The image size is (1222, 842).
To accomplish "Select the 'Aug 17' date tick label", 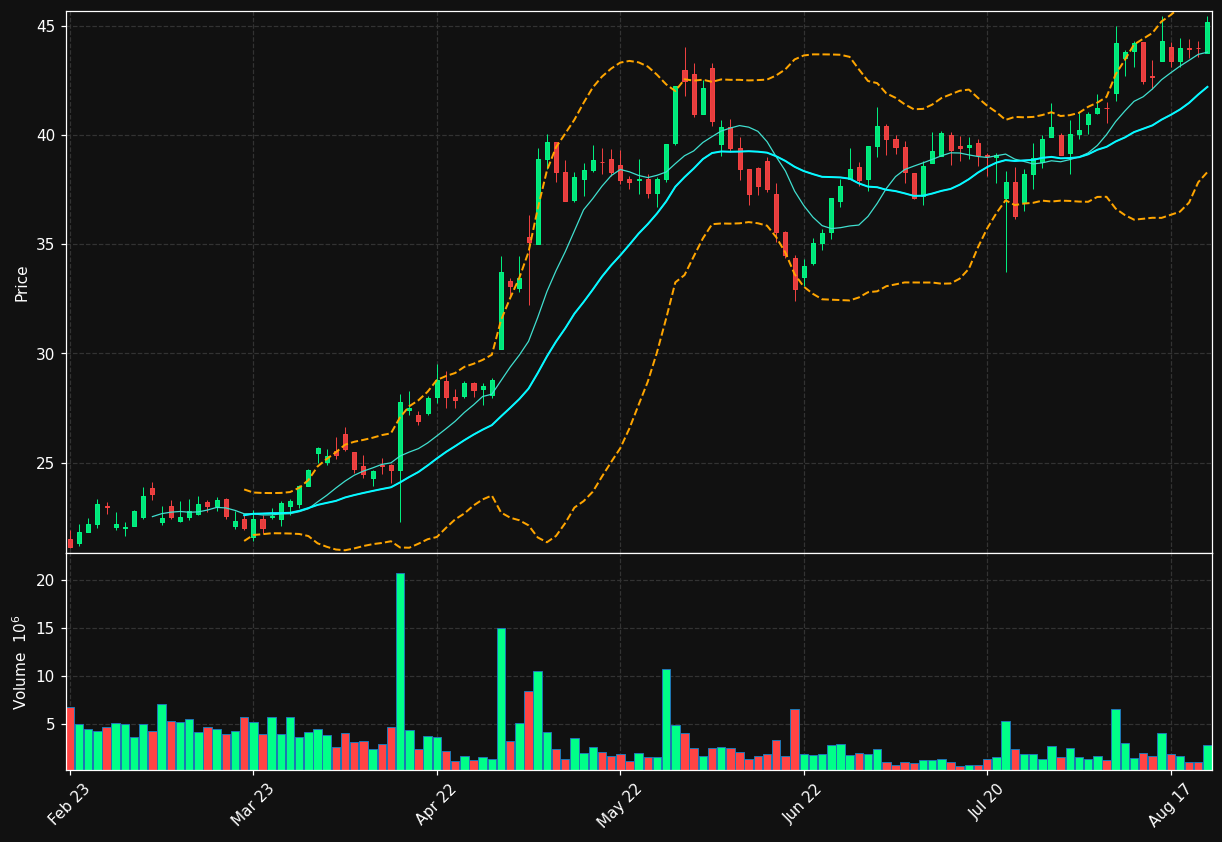I will [x=1171, y=806].
